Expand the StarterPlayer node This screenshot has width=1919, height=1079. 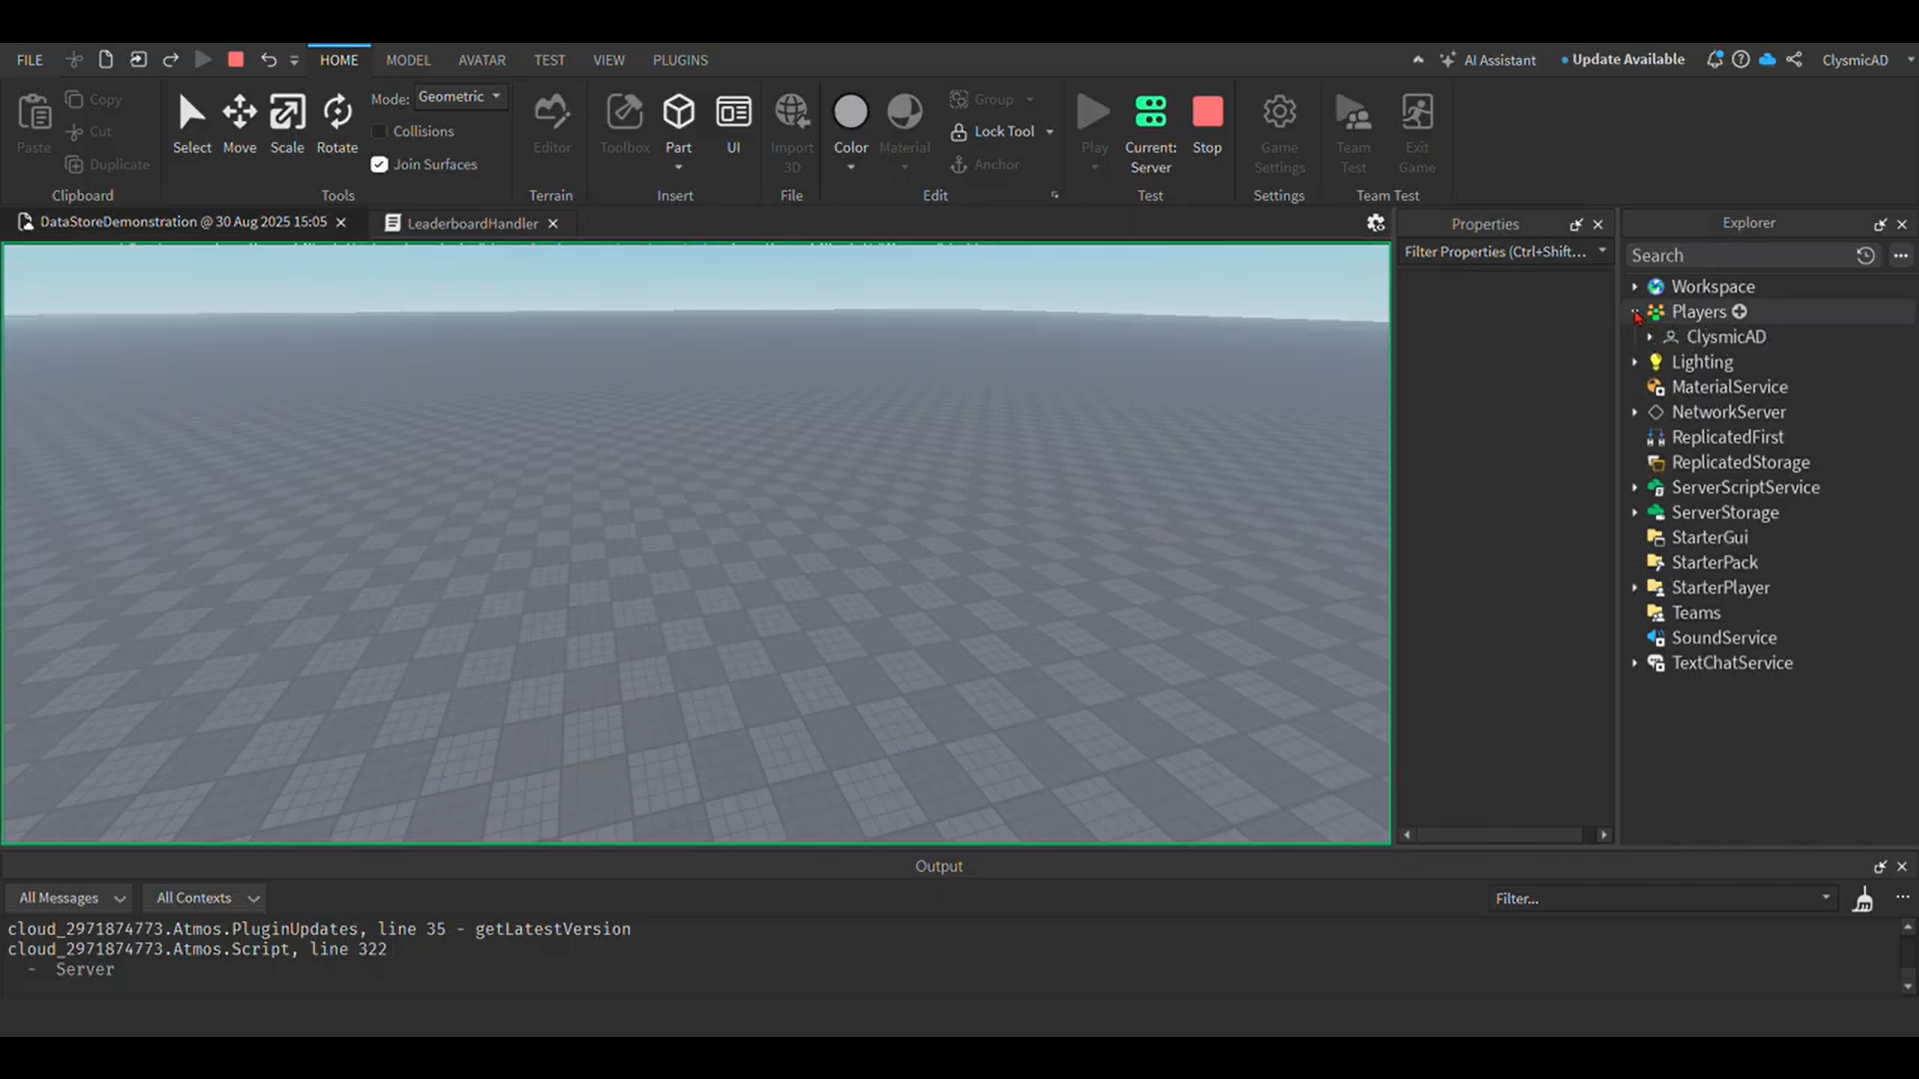pos(1635,588)
